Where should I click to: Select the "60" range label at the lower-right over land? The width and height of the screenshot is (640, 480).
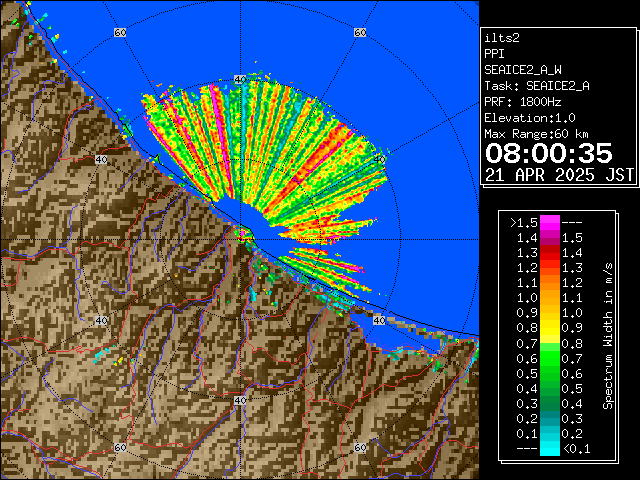point(360,447)
